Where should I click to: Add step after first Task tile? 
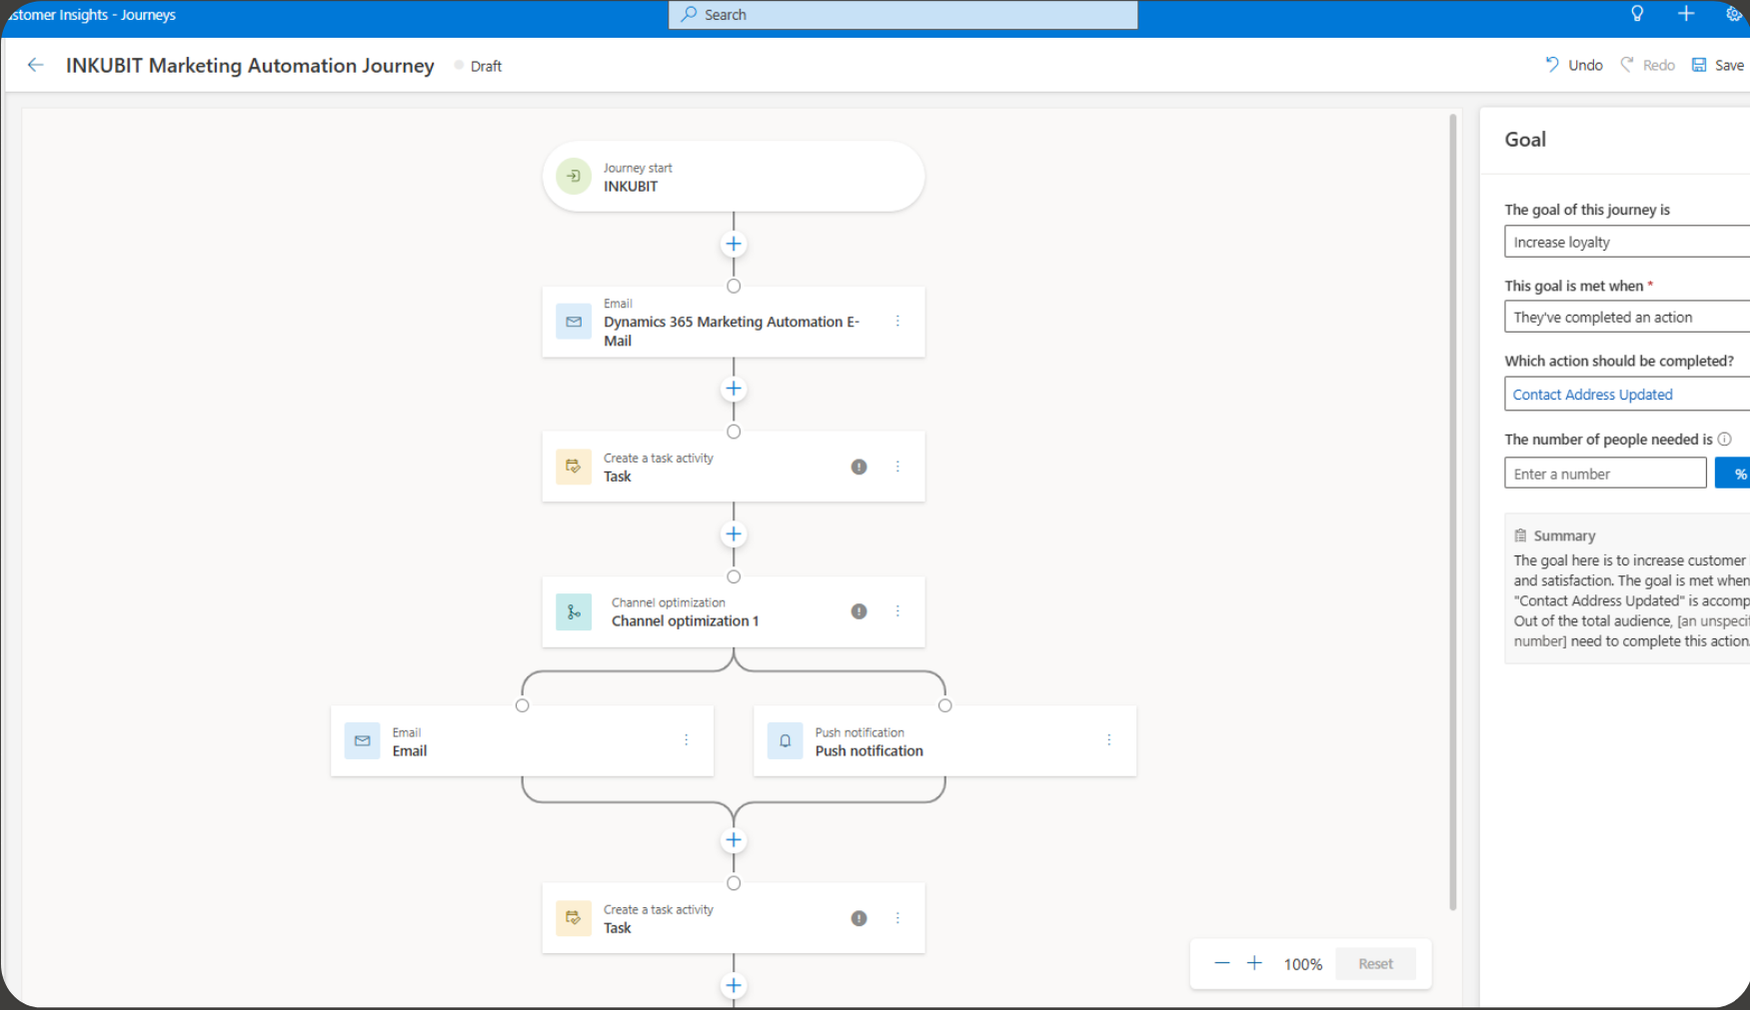point(734,534)
